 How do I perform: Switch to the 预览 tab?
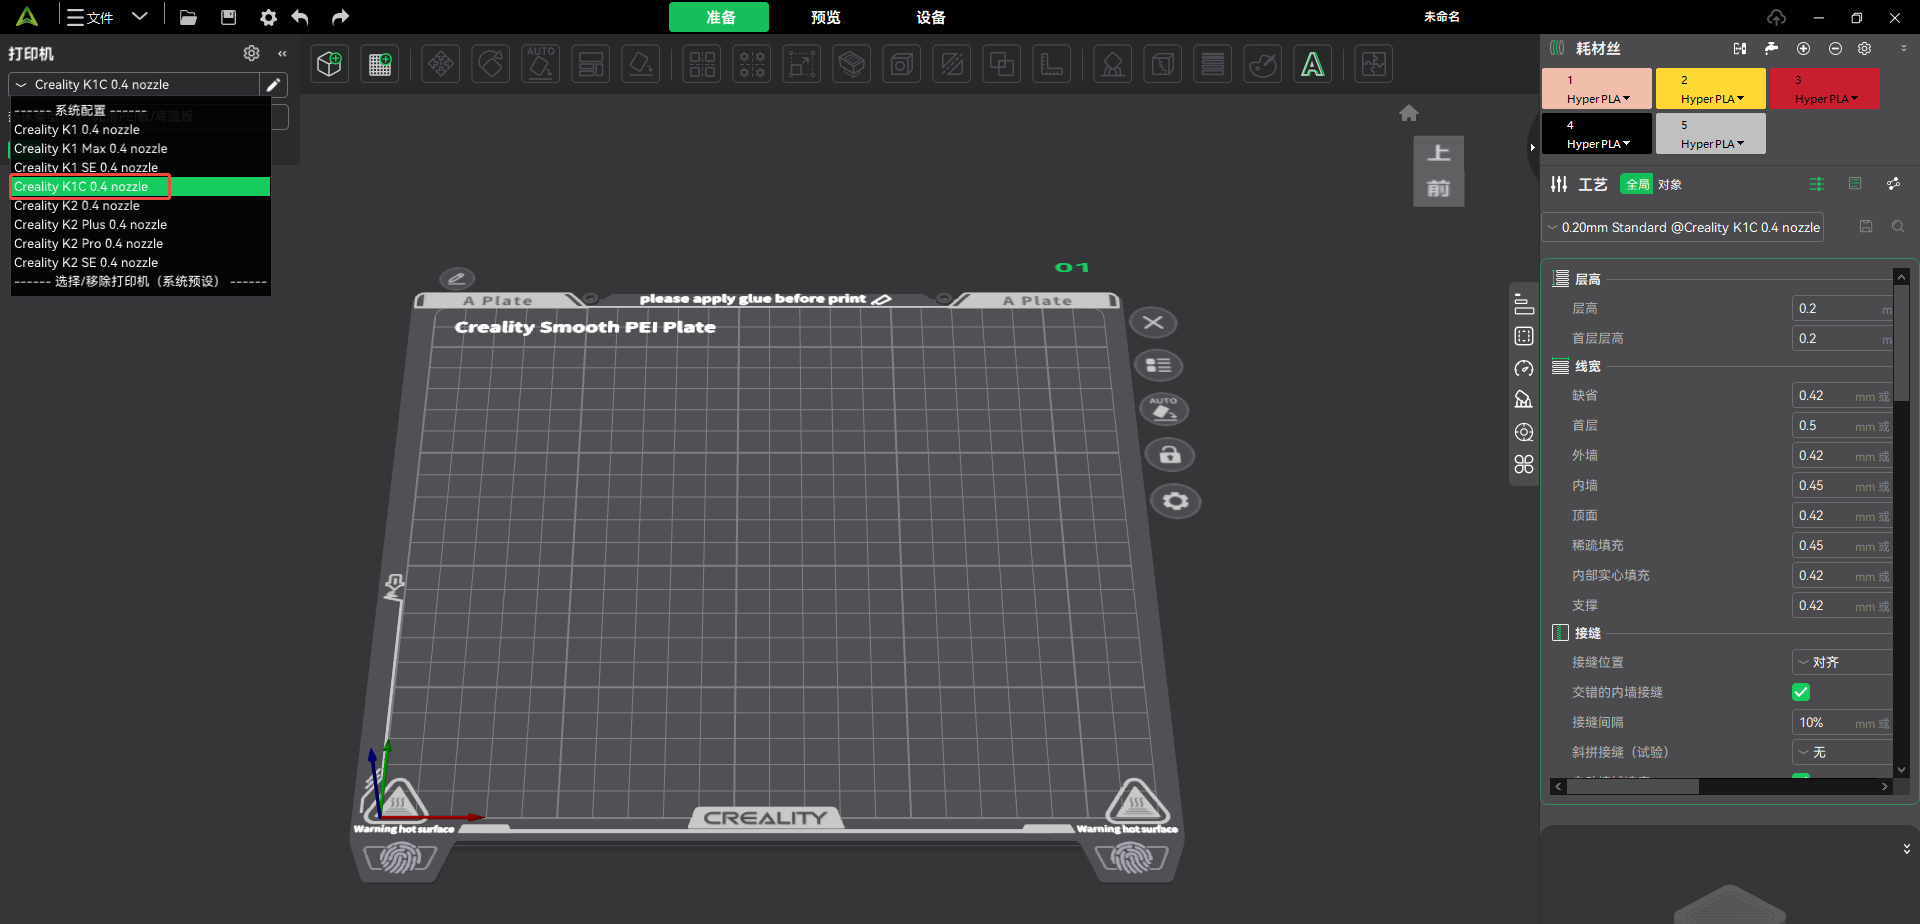tap(825, 17)
